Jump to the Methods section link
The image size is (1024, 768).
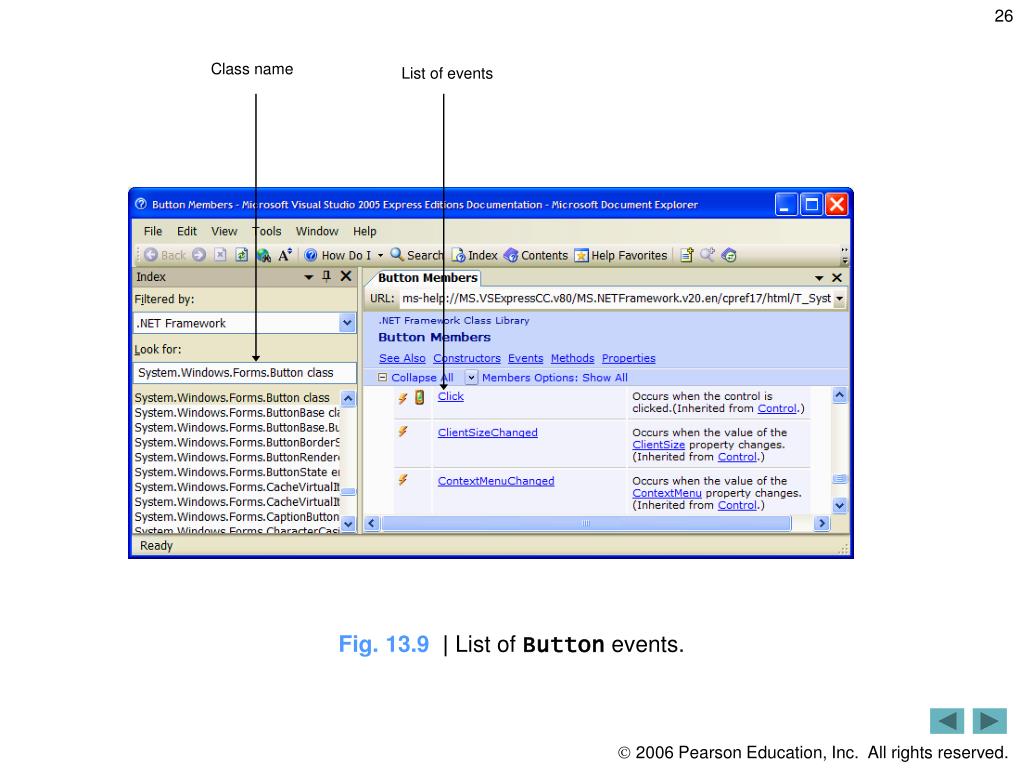[x=572, y=358]
